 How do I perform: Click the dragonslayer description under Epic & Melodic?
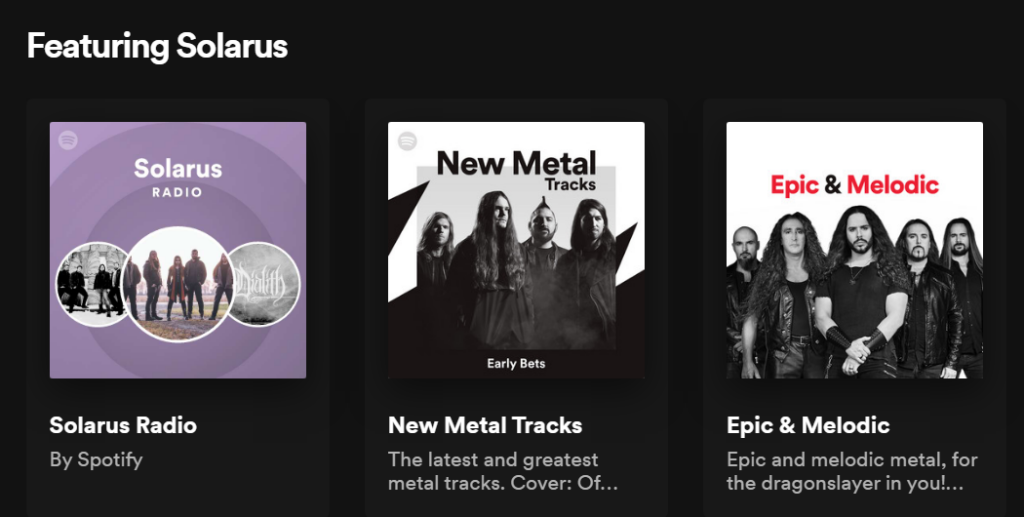pyautogui.click(x=852, y=471)
